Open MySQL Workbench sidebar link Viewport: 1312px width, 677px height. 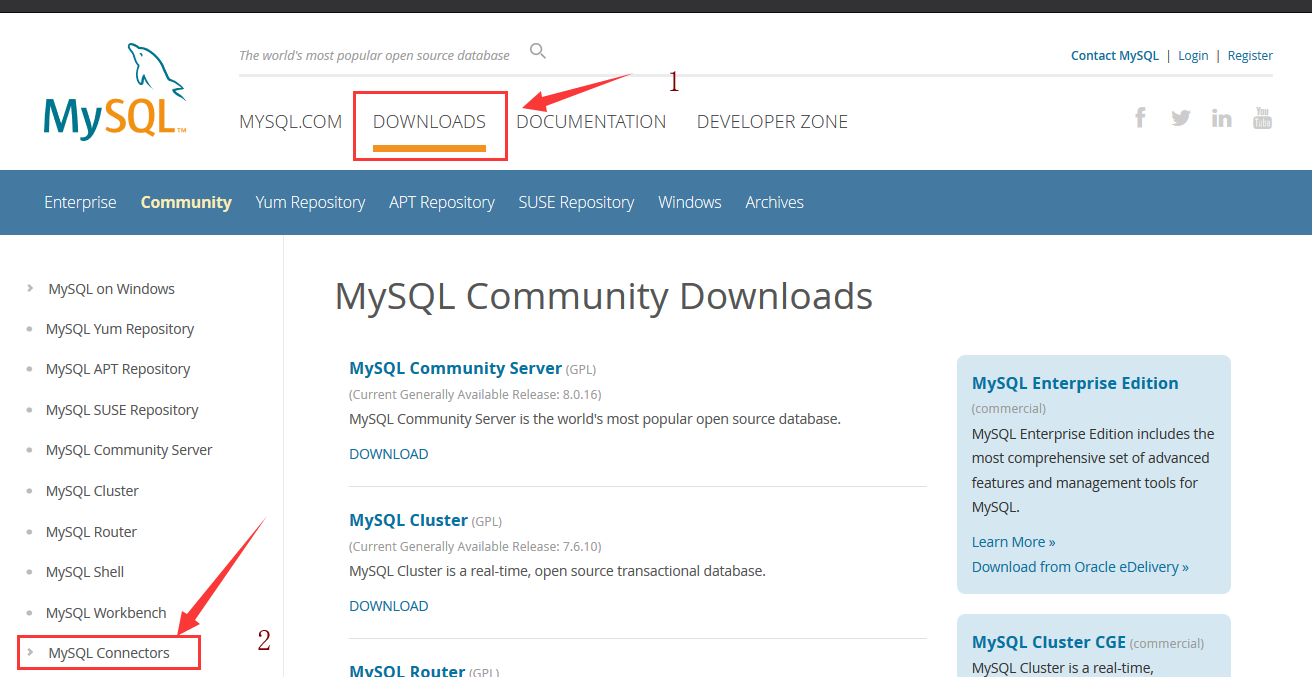(106, 613)
